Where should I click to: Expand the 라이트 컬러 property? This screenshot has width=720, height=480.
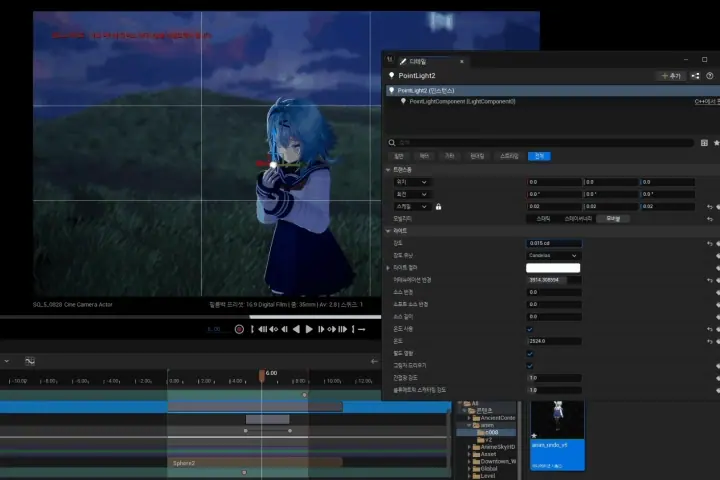point(388,268)
